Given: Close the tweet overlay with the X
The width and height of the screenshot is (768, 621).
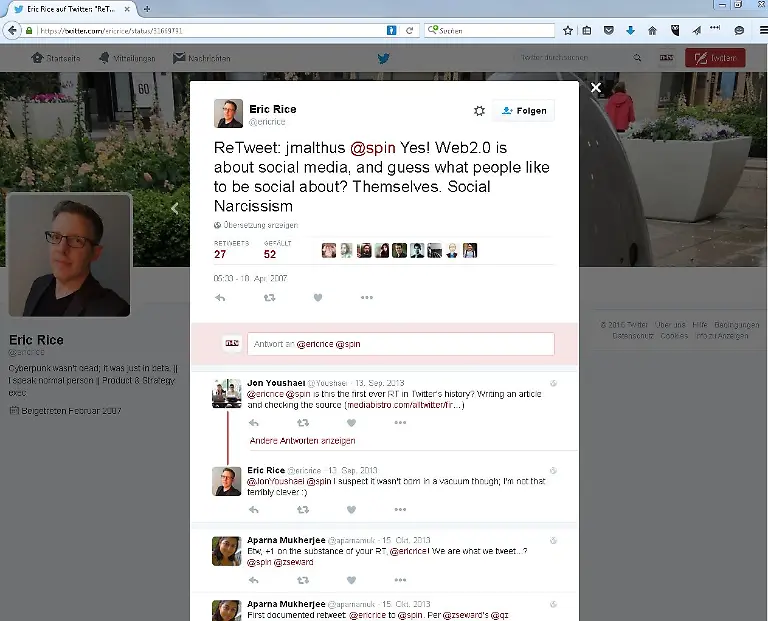Looking at the screenshot, I should point(596,88).
